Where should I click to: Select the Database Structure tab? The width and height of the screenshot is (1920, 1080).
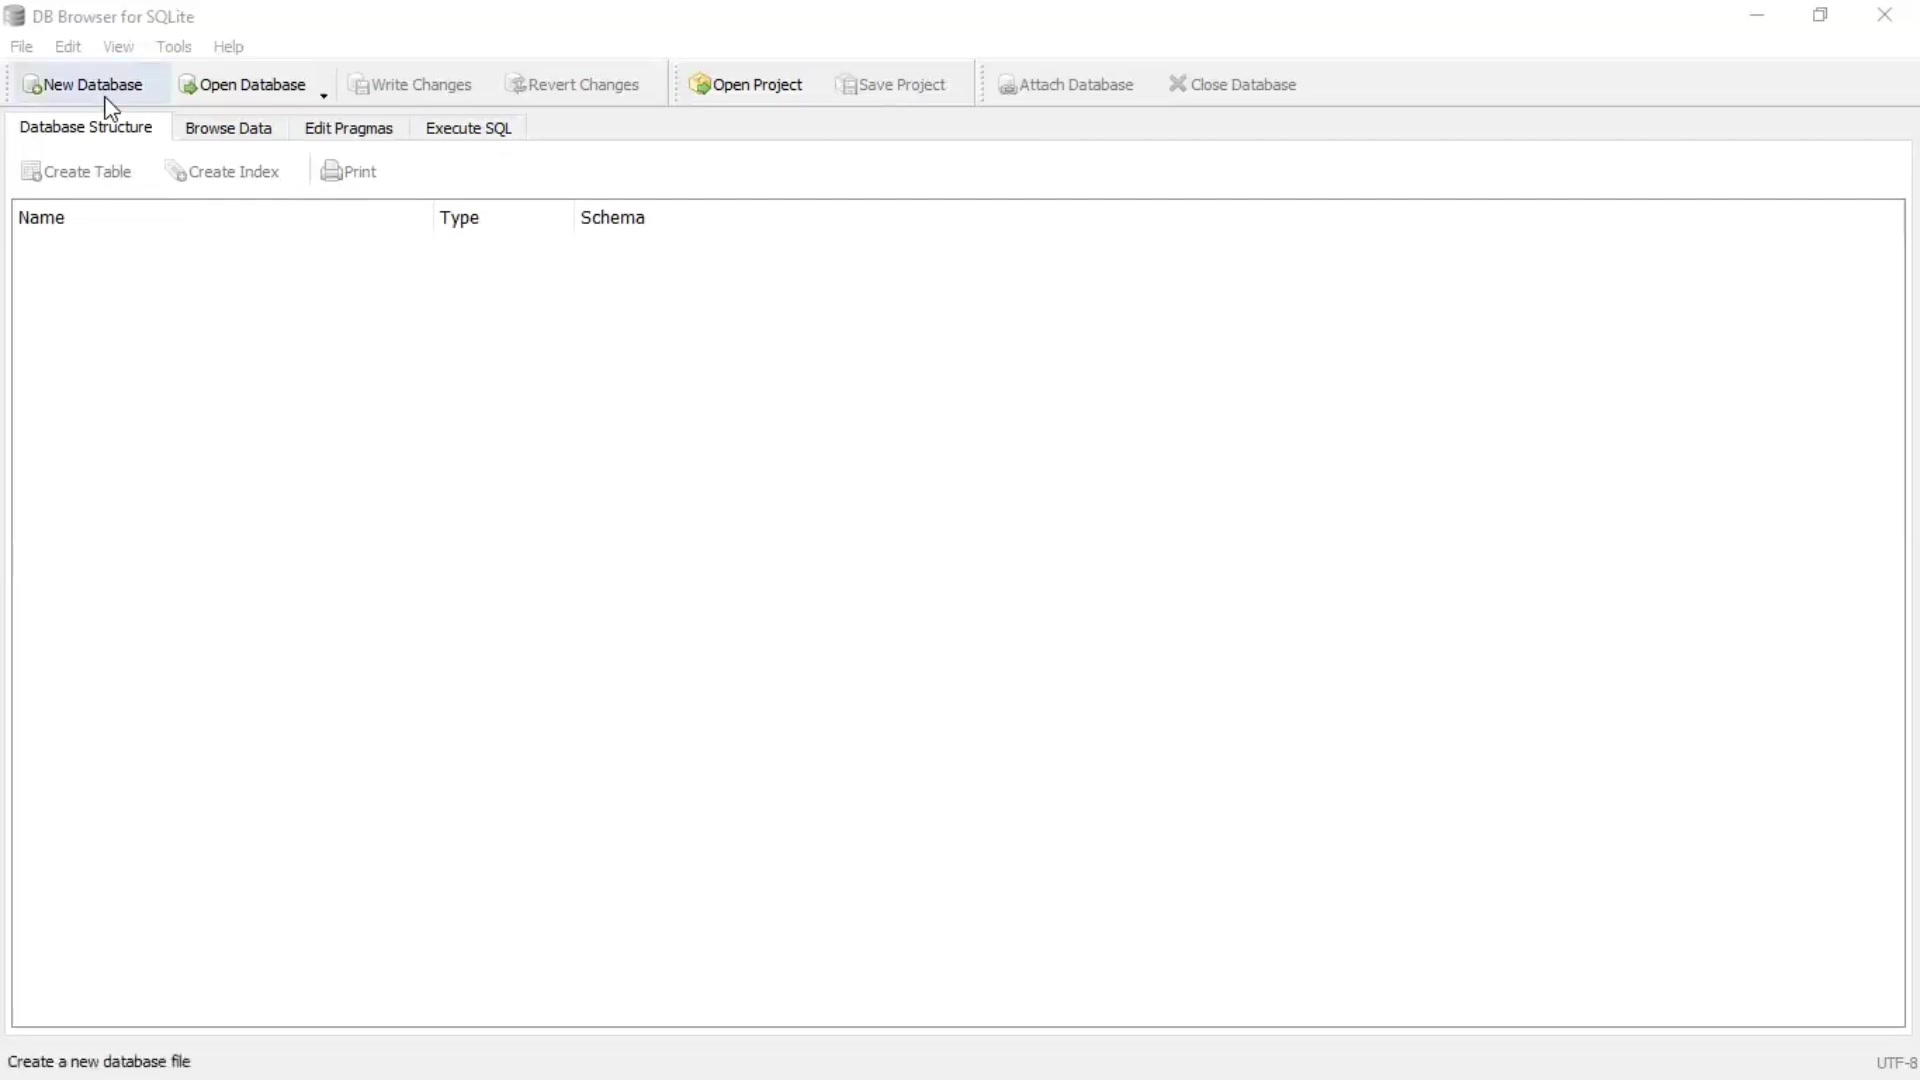[86, 127]
